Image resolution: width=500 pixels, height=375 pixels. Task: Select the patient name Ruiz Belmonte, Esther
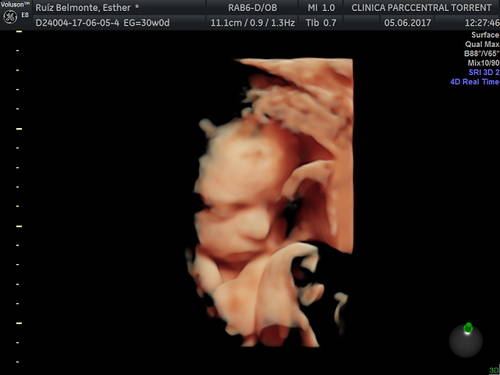pyautogui.click(x=83, y=8)
